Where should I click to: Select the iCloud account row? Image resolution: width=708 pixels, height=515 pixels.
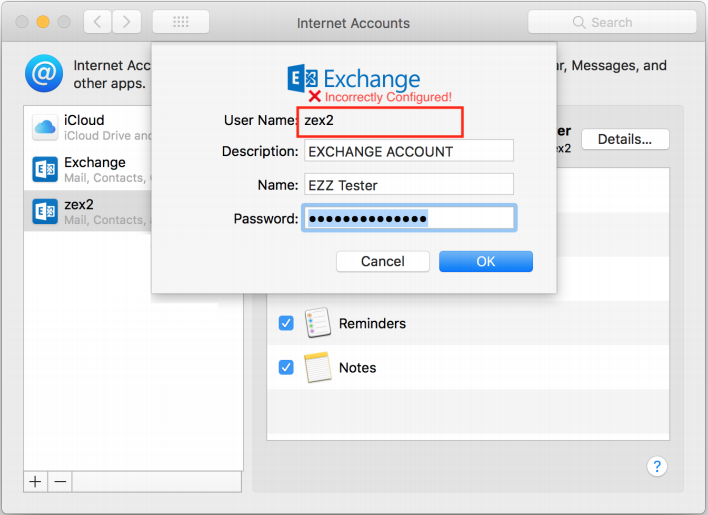tap(88, 127)
